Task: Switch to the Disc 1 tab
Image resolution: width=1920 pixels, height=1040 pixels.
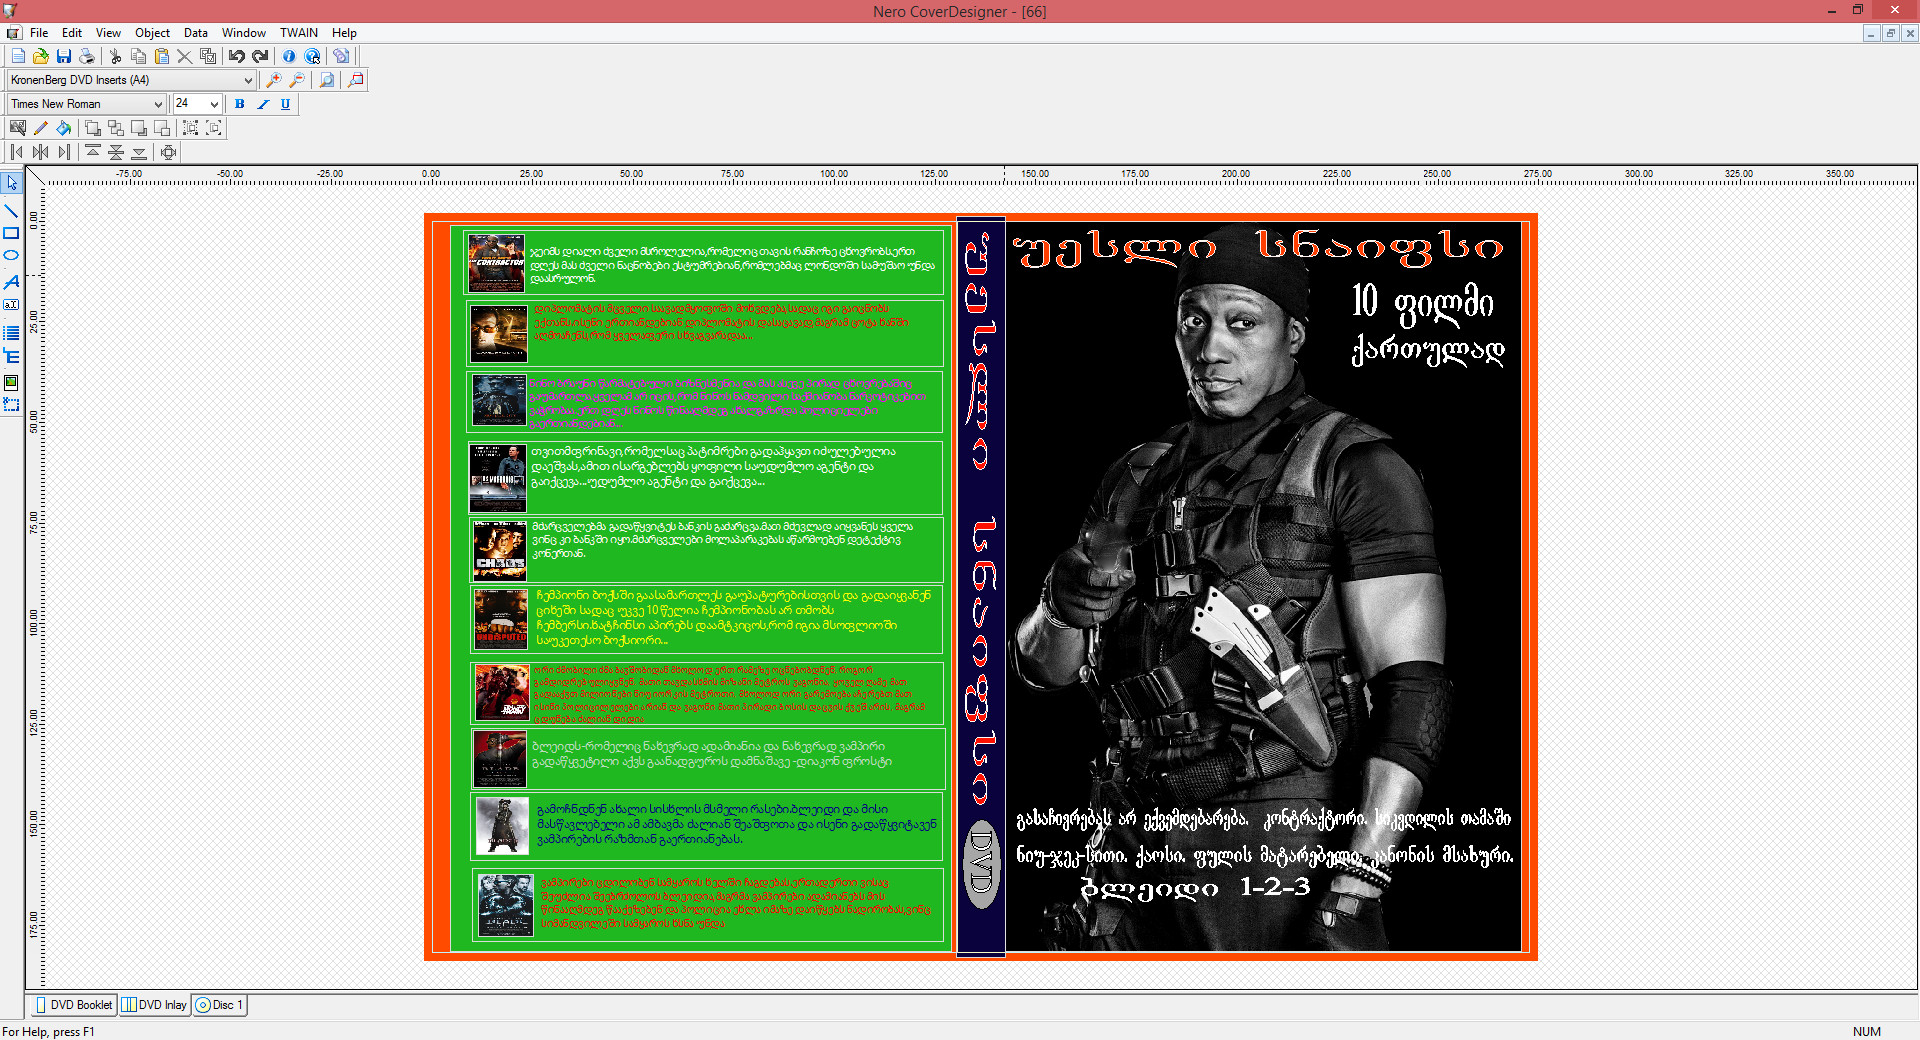Action: 219,1005
